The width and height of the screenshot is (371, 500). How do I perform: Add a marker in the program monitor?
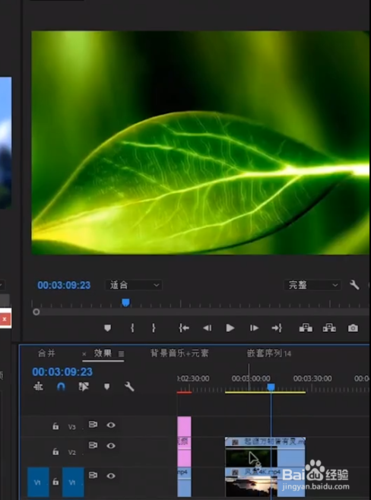(107, 328)
